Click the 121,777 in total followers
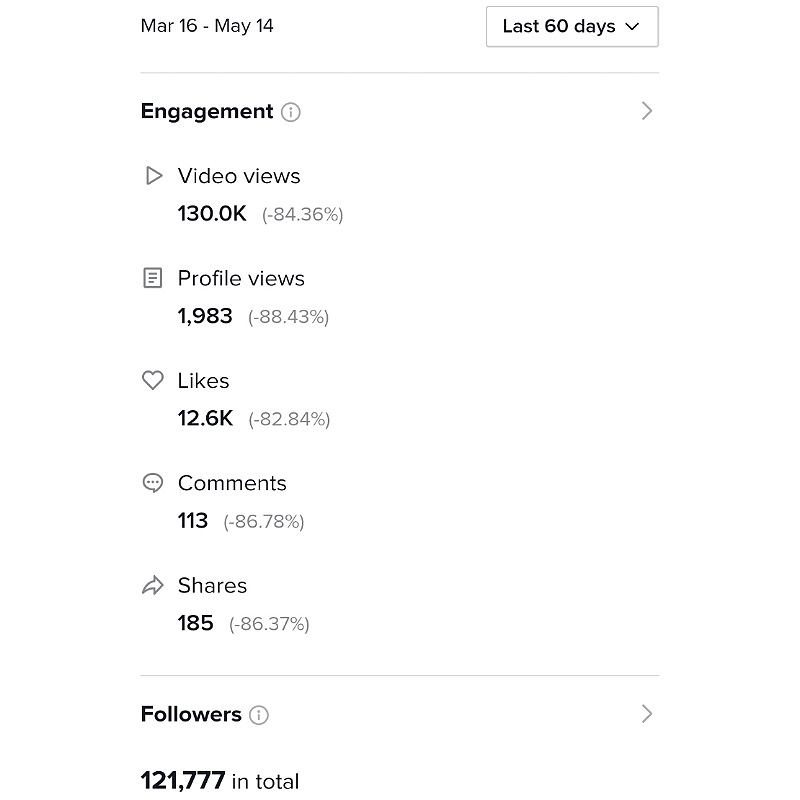Screen dimensions: 800x800 [220, 781]
